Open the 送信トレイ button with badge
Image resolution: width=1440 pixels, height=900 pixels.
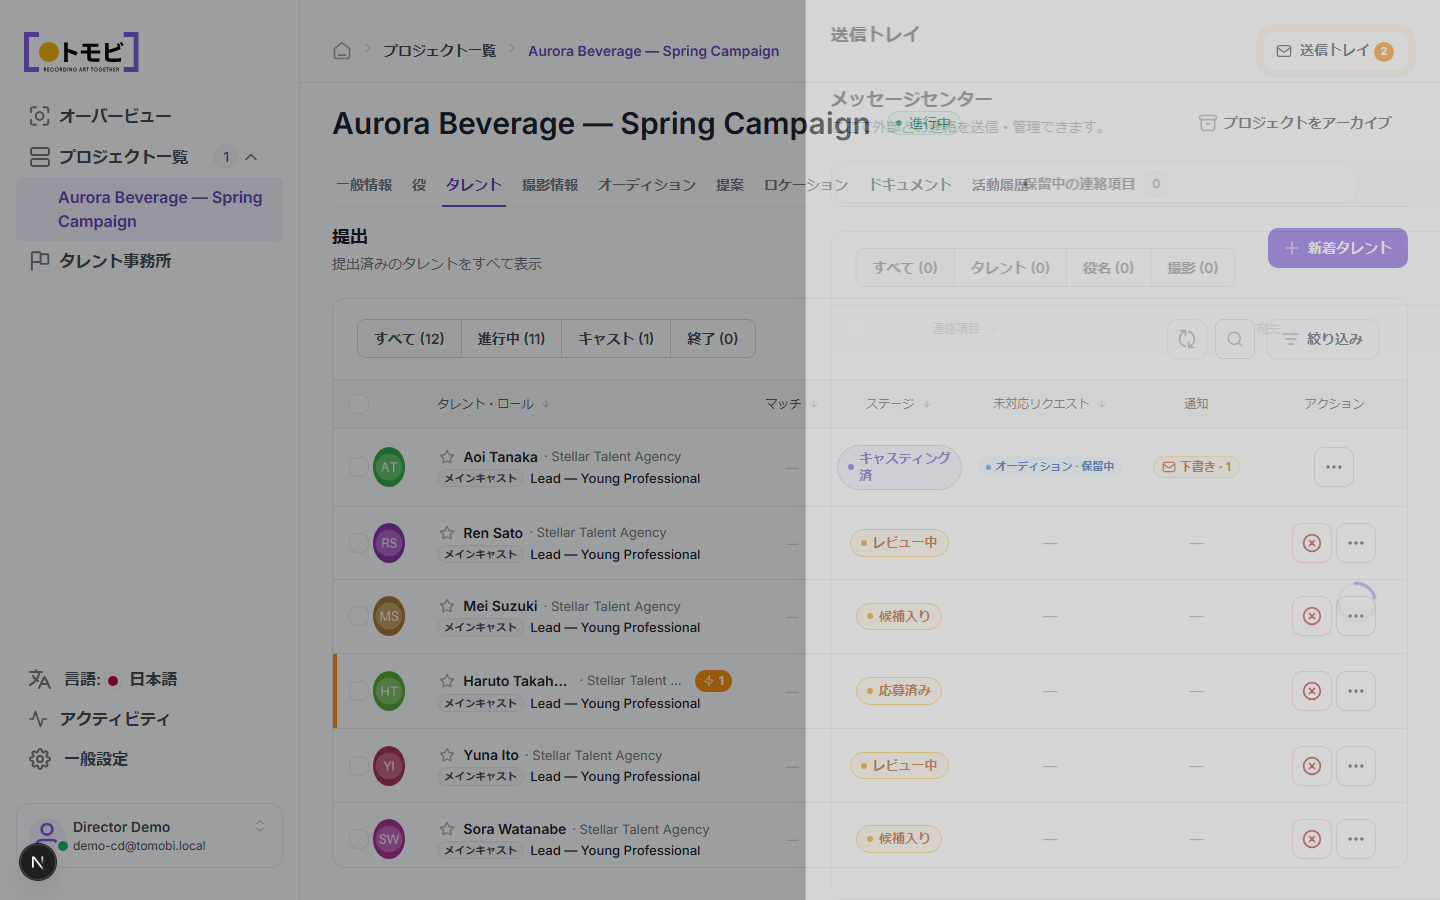[x=1335, y=51]
